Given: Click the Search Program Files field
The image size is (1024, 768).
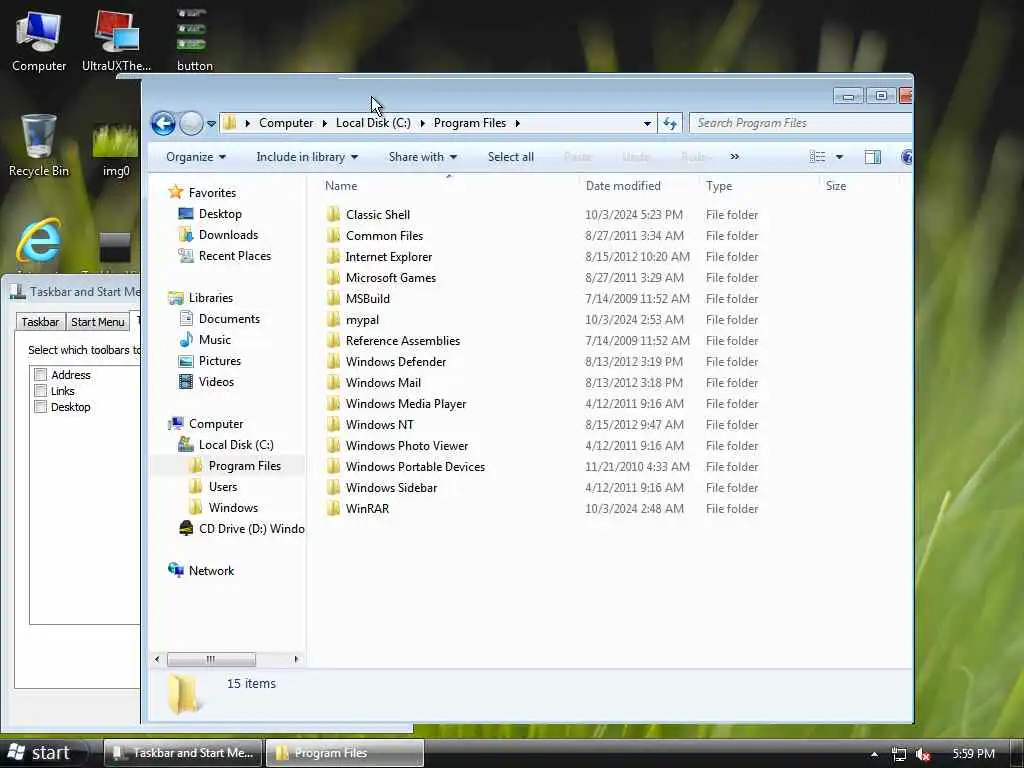Looking at the screenshot, I should coord(801,123).
